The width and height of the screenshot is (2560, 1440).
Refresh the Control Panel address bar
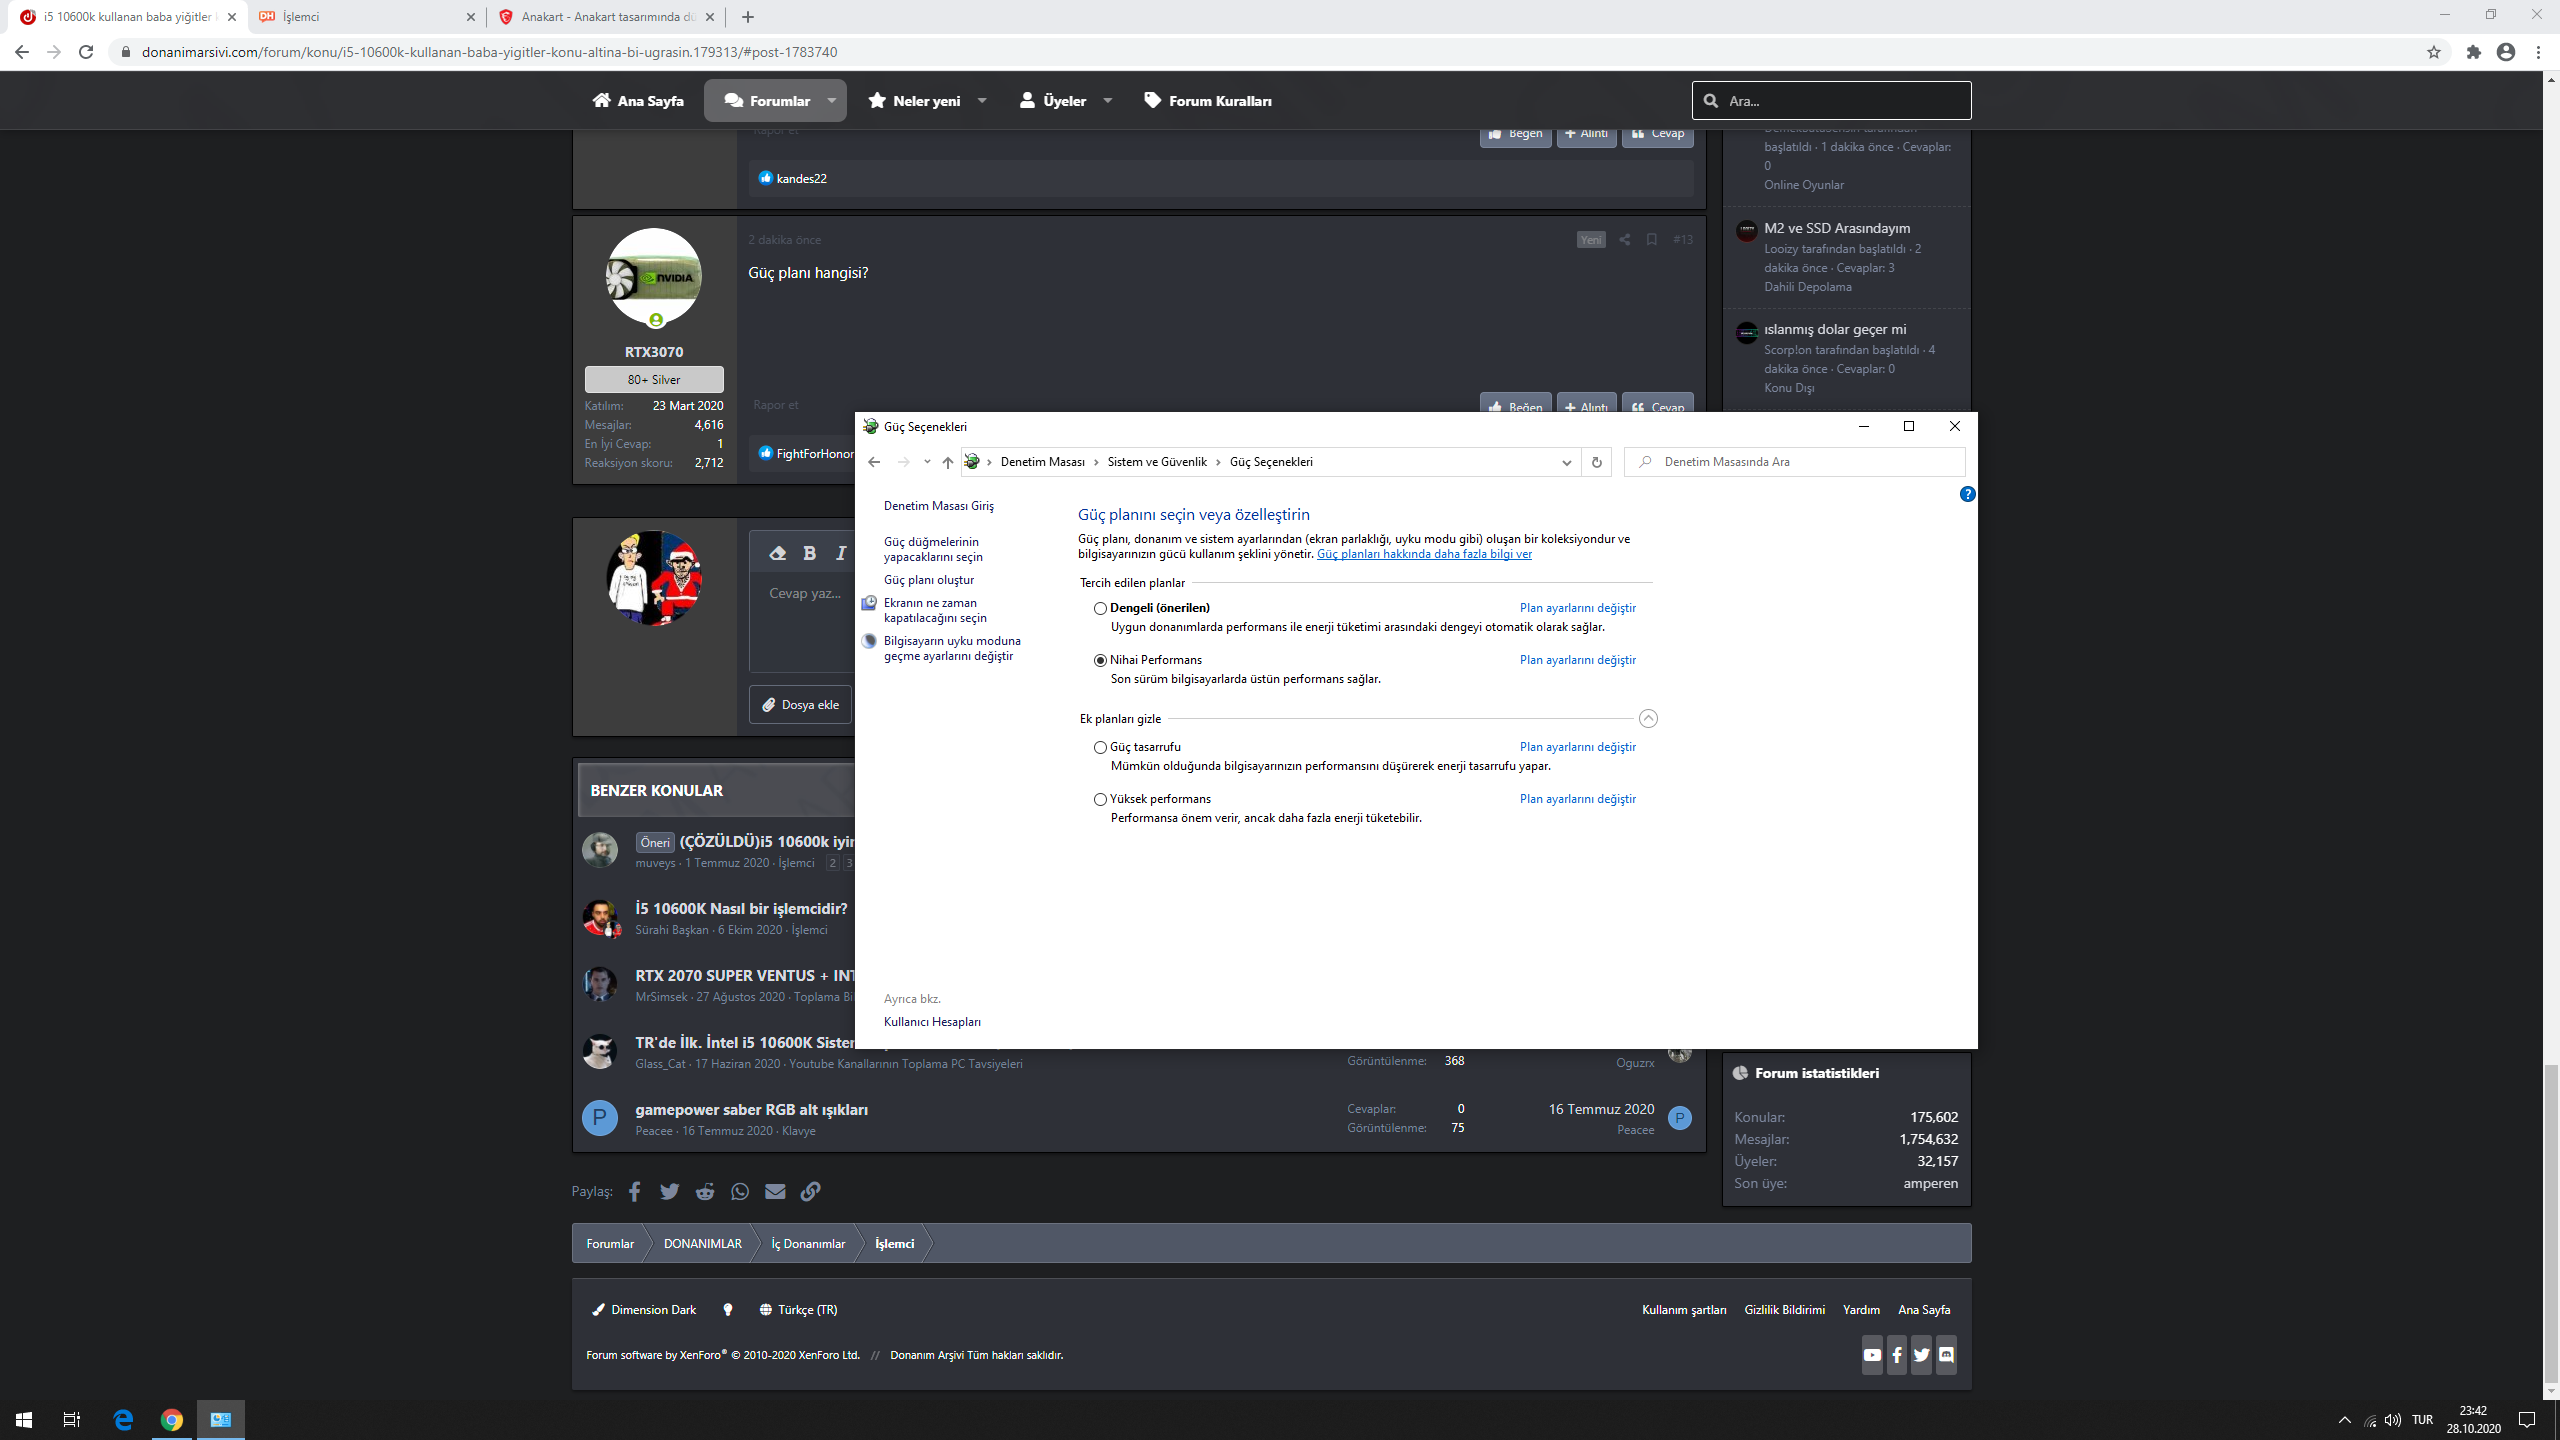(x=1596, y=462)
